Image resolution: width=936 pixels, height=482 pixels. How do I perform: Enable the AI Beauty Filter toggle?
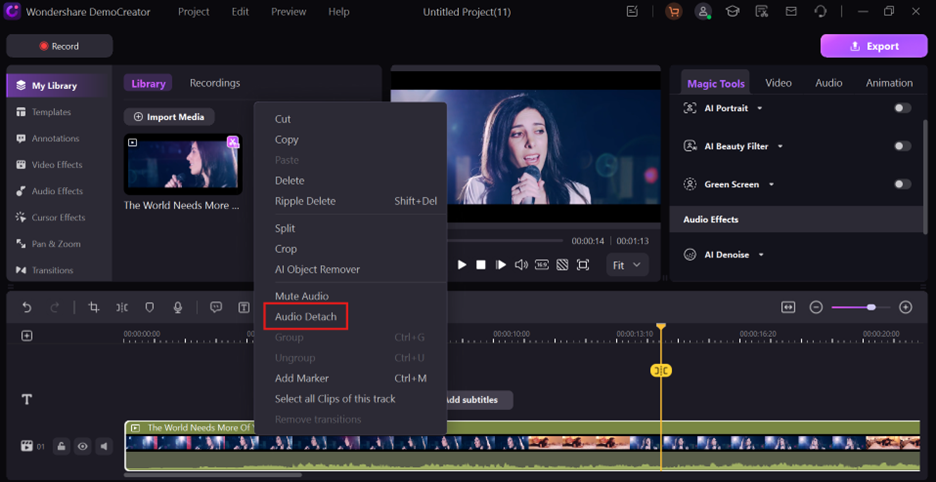pos(903,146)
